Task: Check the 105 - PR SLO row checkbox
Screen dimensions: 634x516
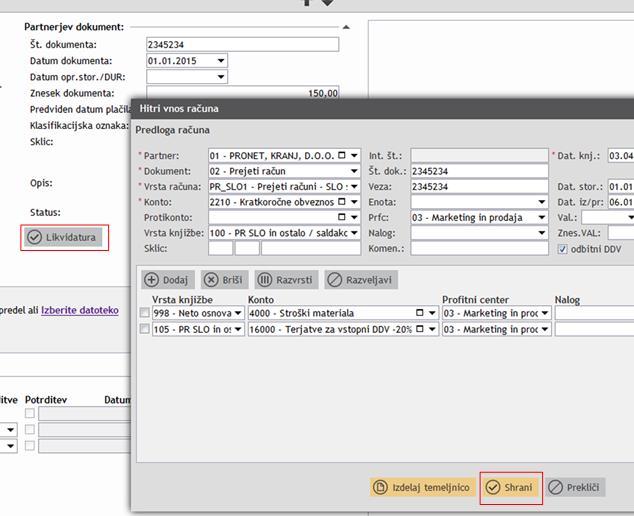Action: tap(144, 329)
